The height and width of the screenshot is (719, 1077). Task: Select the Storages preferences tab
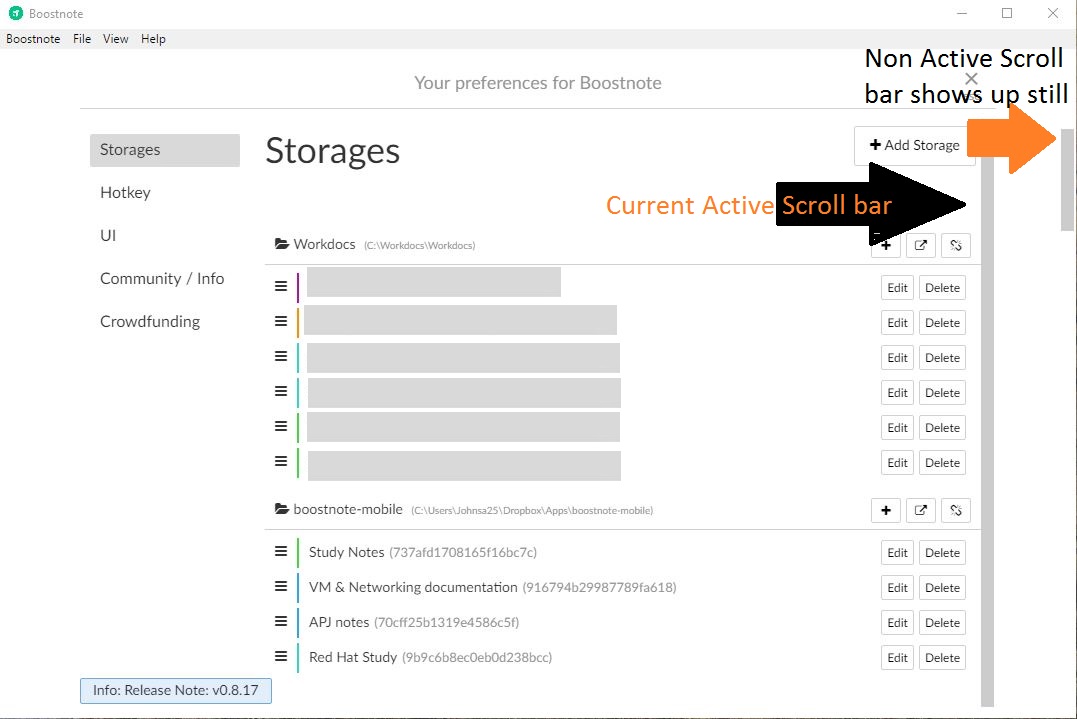[165, 150]
